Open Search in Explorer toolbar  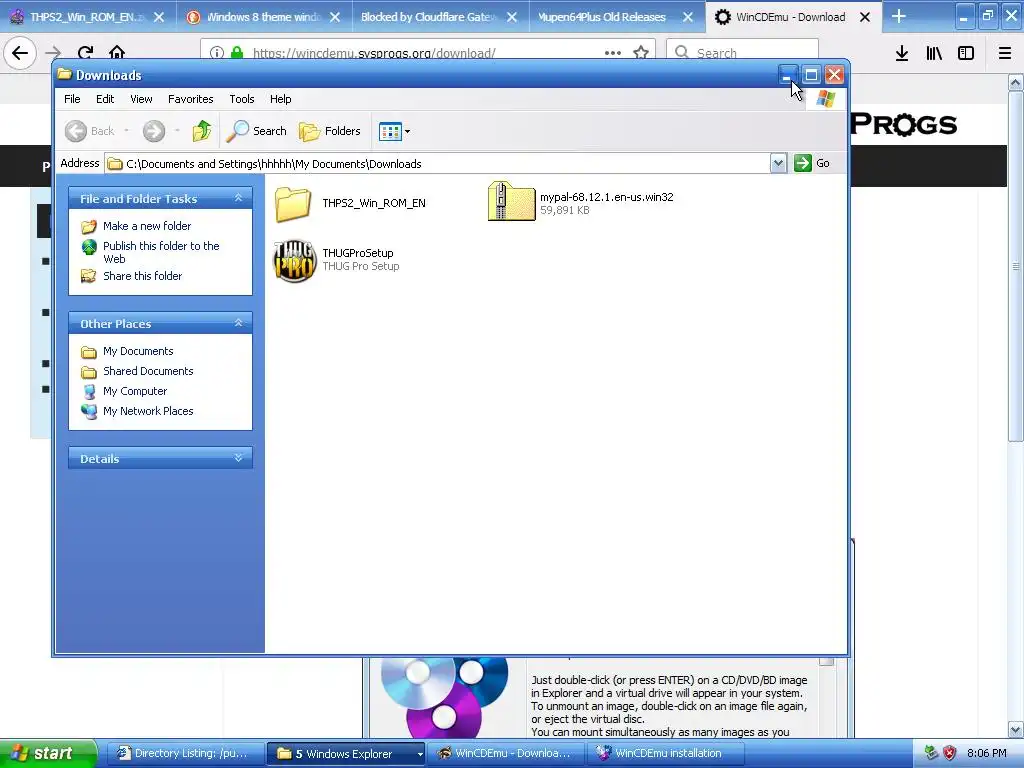point(257,131)
